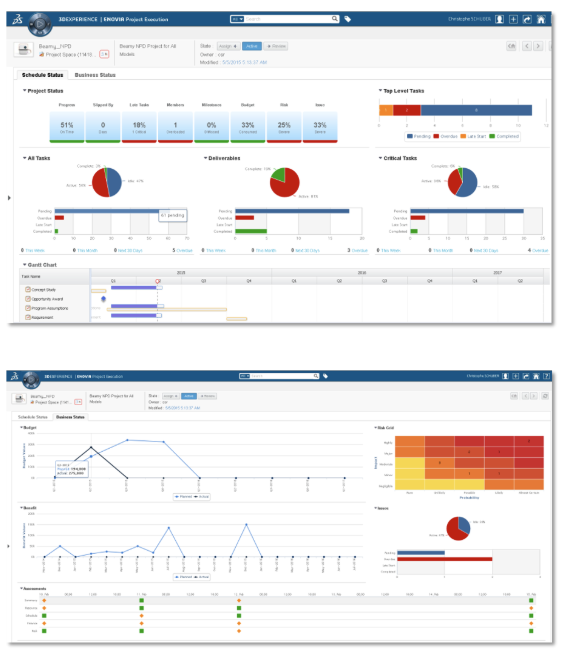The image size is (574, 660).
Task: Click the refresh icon in the lower window toolbar
Action: coord(545,396)
